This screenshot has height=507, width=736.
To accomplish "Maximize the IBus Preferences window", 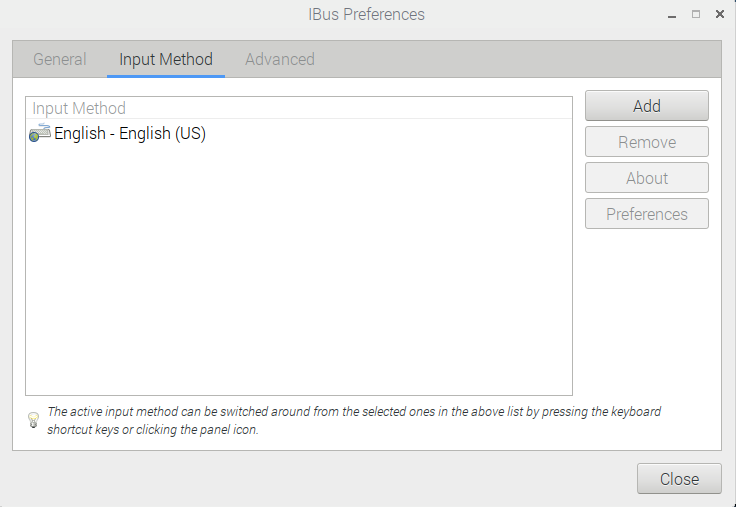I will pyautogui.click(x=696, y=15).
